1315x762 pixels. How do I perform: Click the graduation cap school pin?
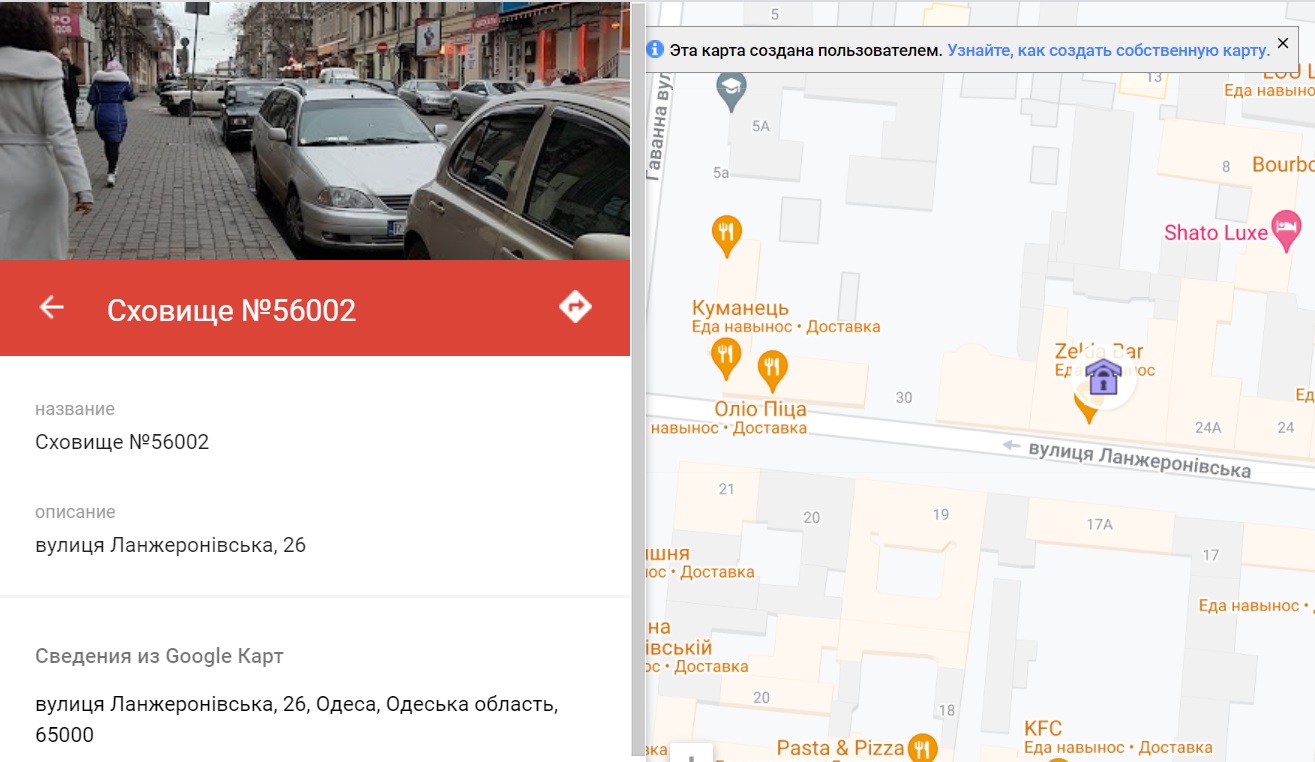point(733,90)
